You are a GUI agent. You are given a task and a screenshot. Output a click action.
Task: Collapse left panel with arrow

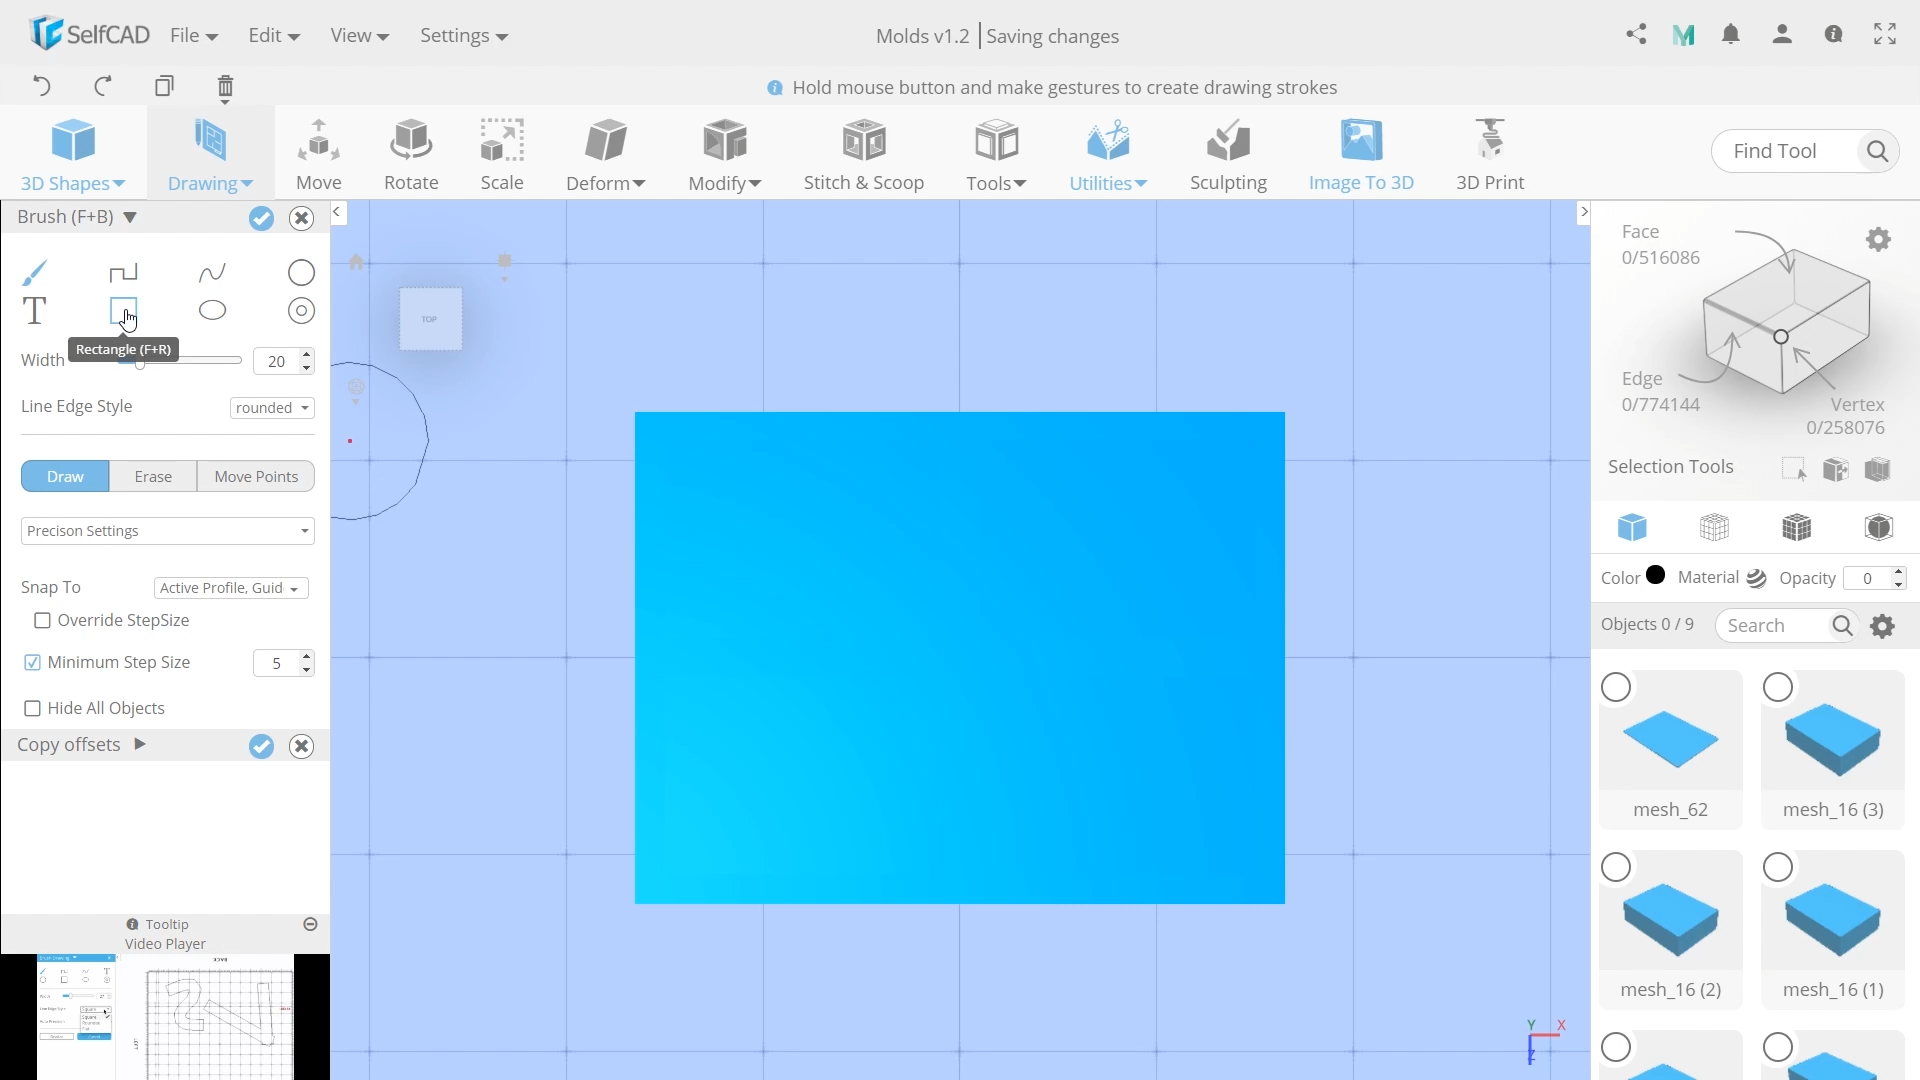click(x=338, y=212)
